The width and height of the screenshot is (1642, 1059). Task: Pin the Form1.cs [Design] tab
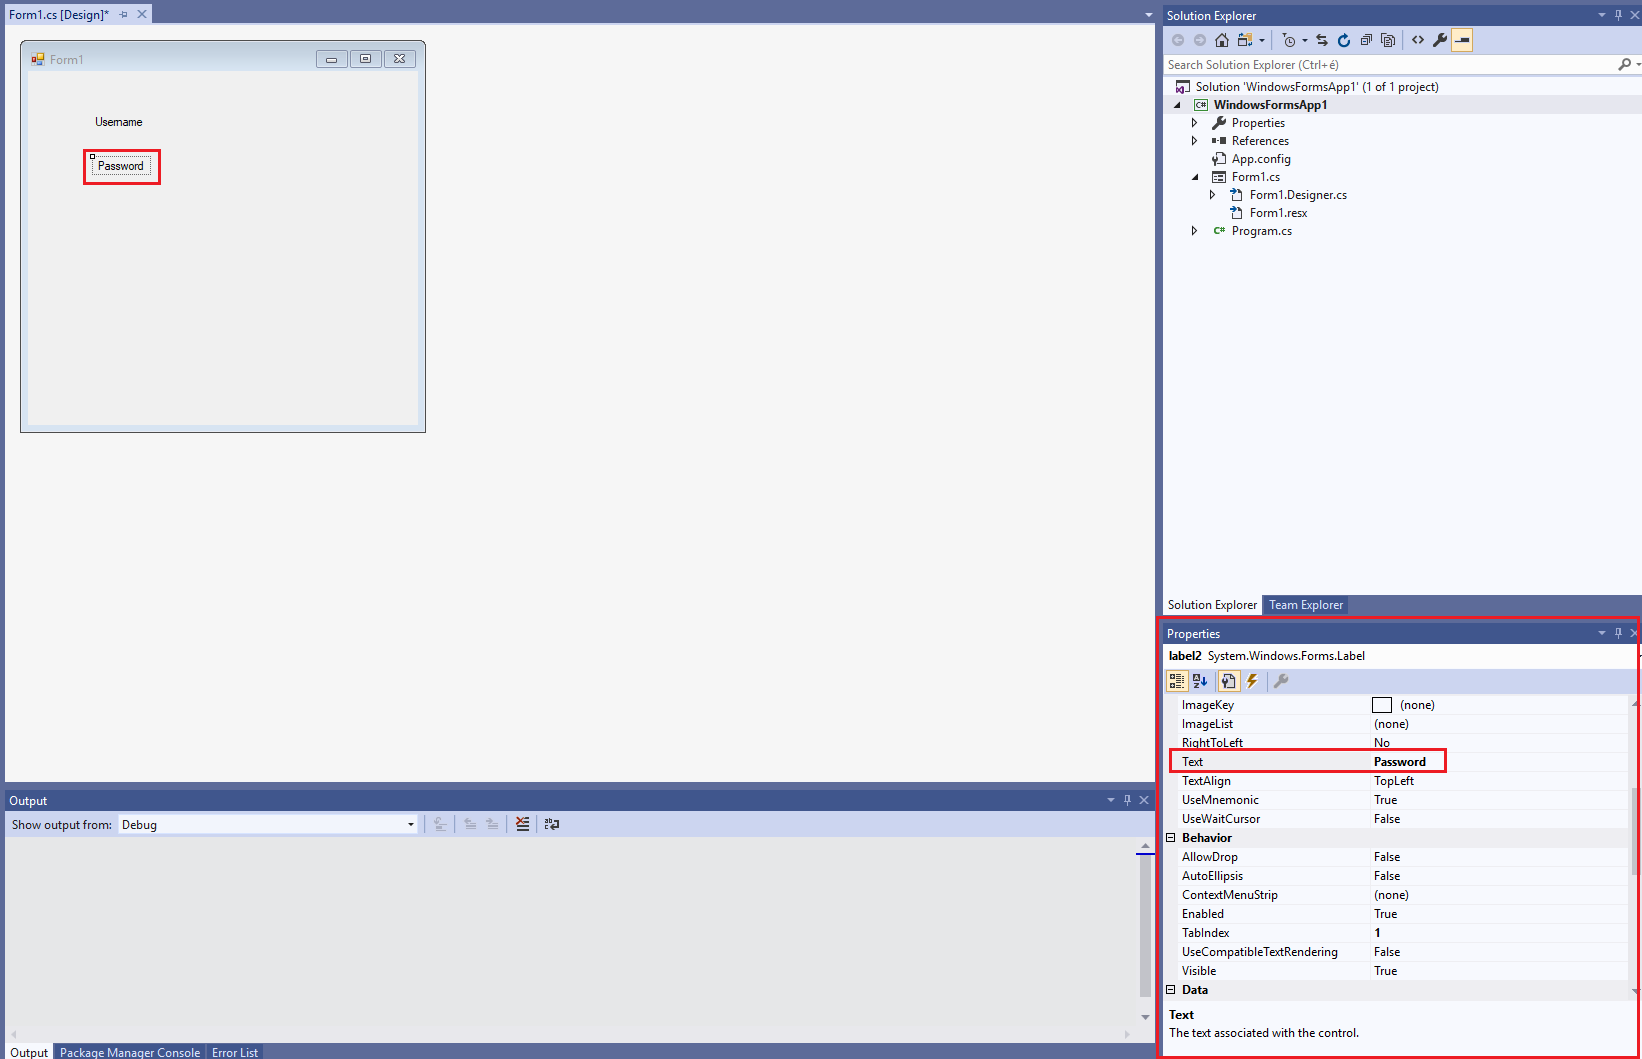click(x=124, y=14)
